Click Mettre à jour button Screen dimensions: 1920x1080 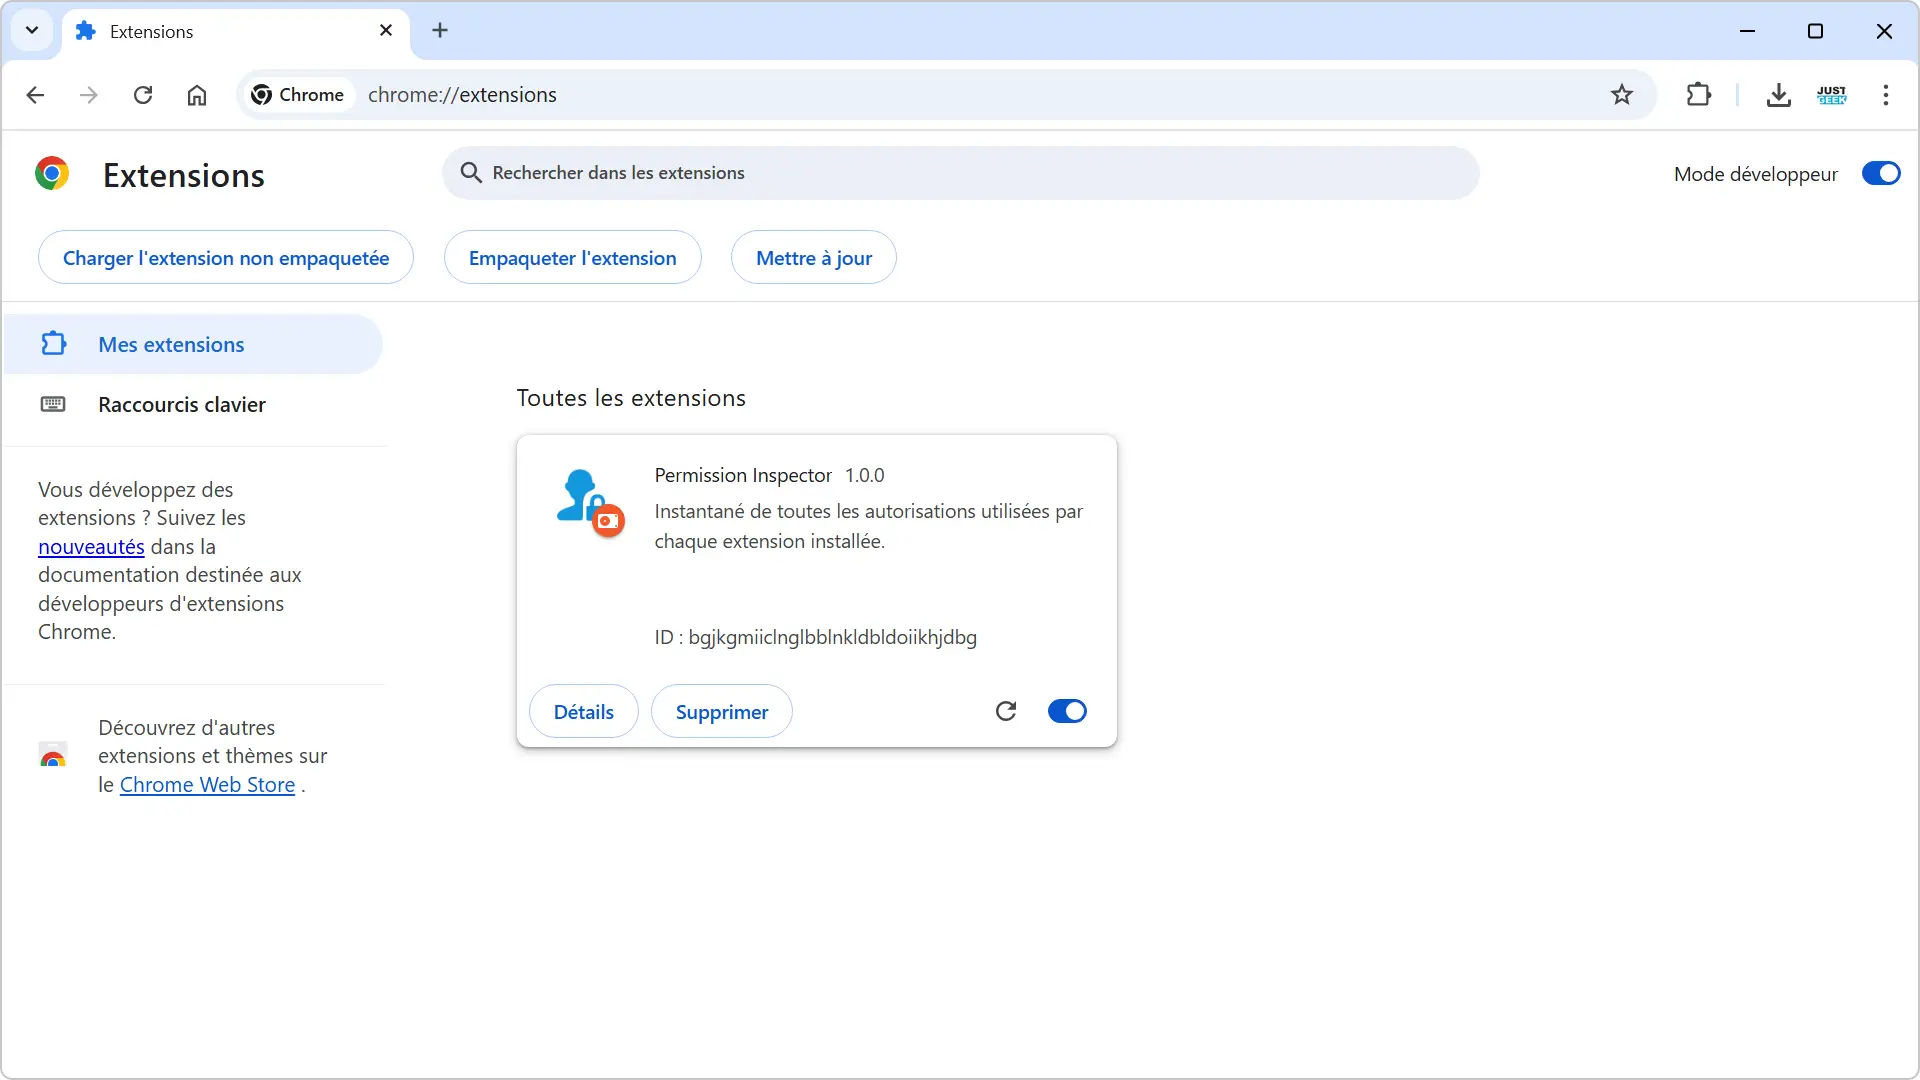pos(814,258)
